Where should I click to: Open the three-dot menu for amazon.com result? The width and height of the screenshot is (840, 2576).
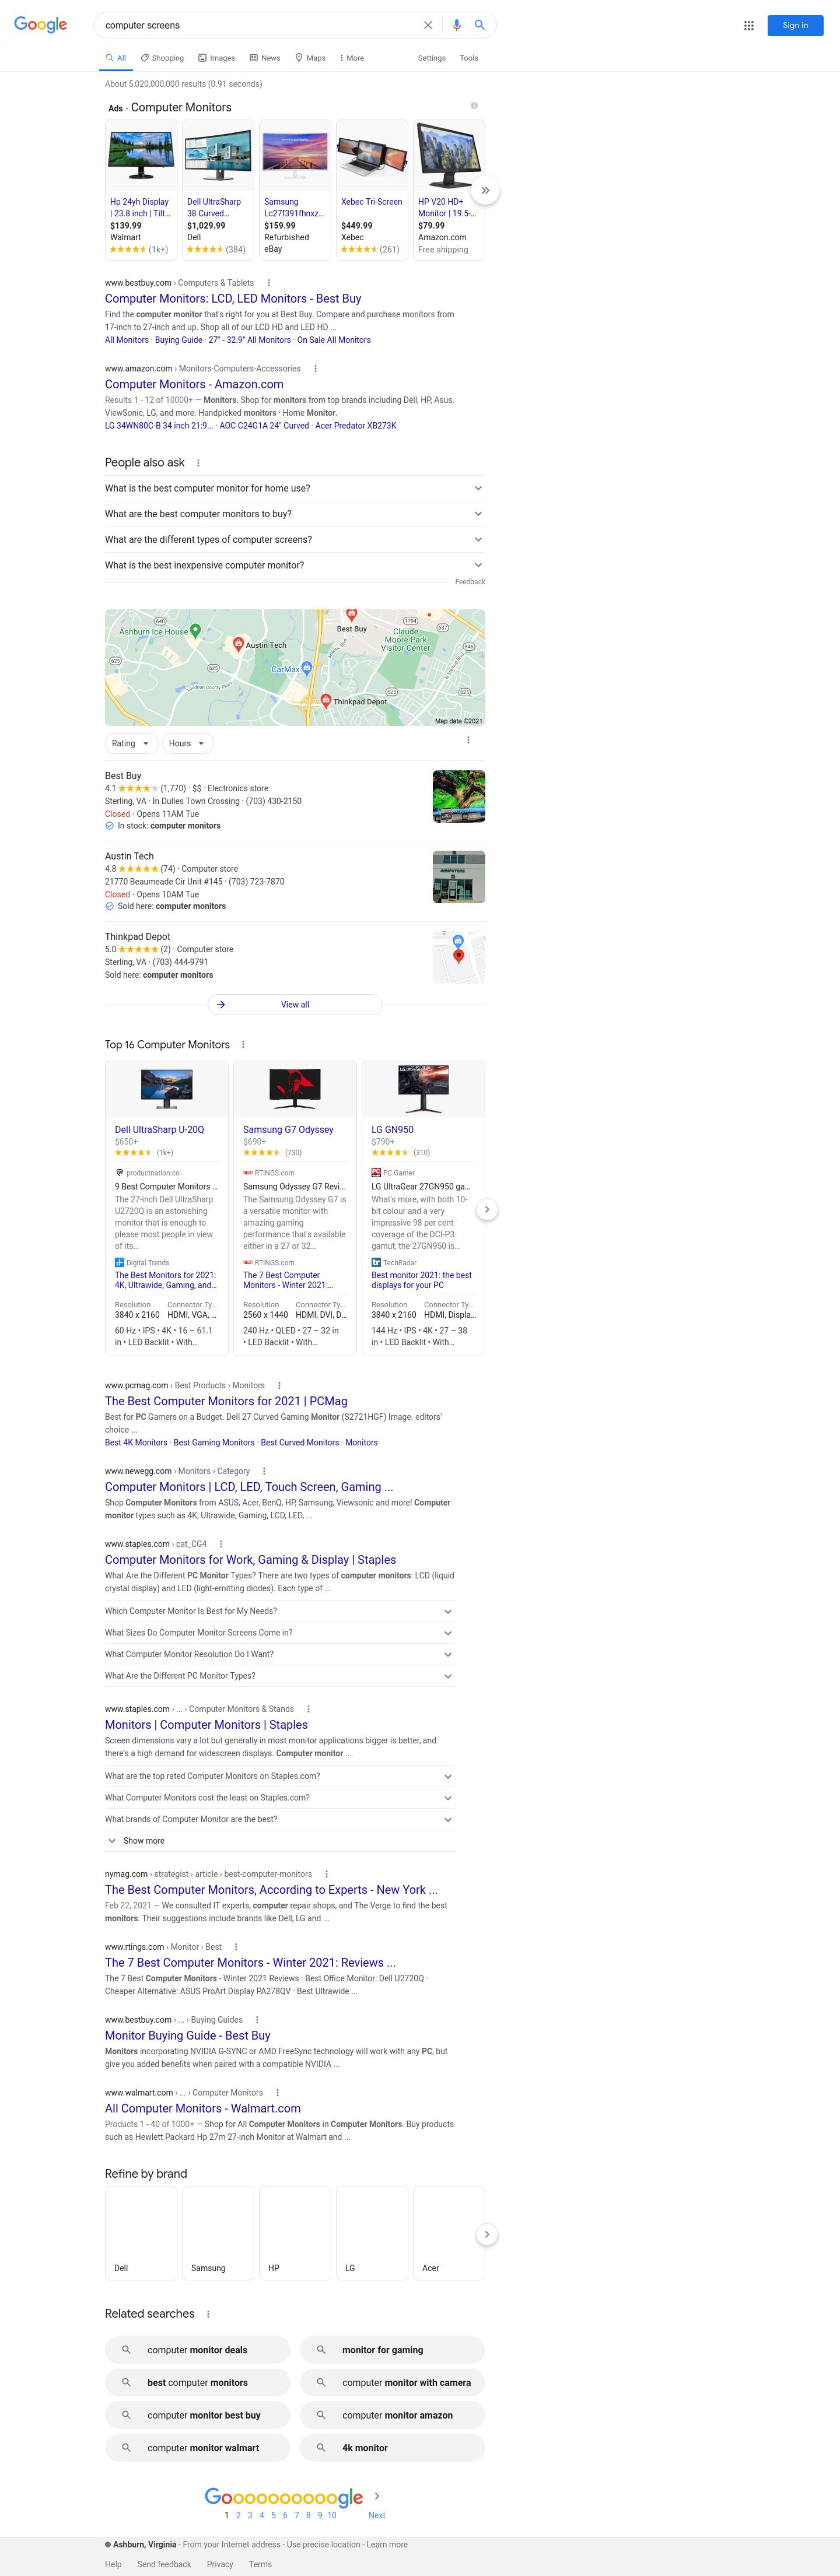[x=315, y=369]
